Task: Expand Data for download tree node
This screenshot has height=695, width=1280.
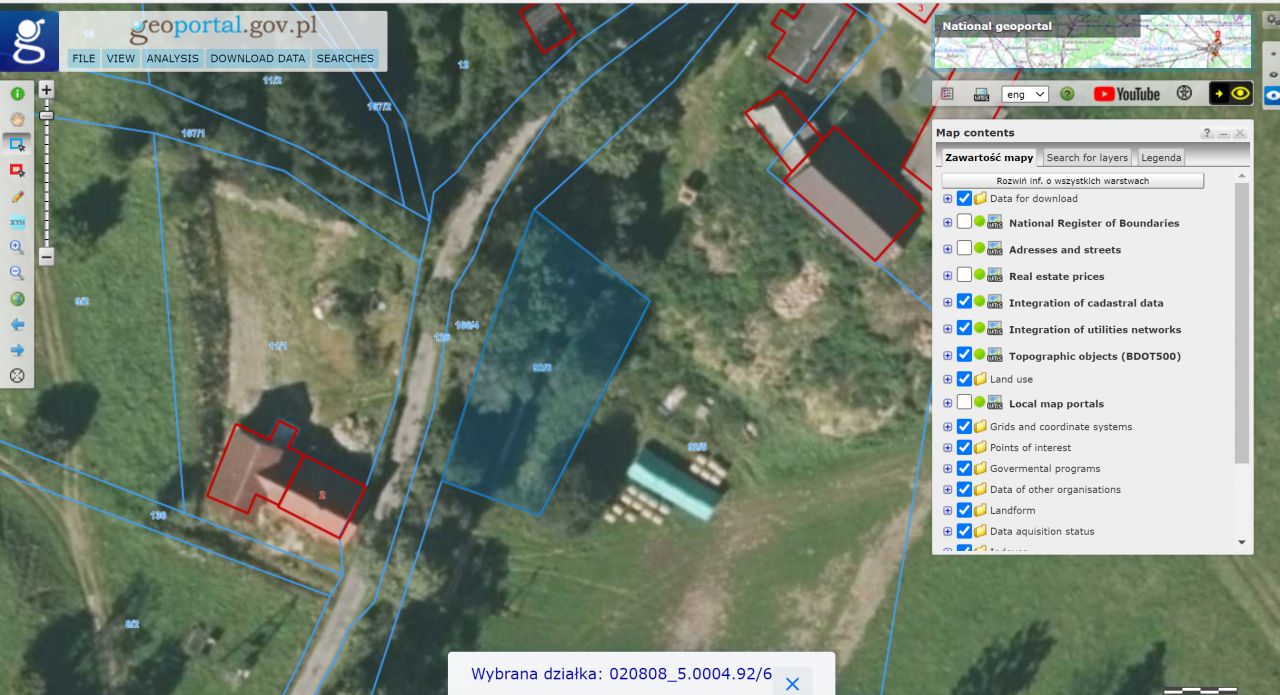Action: [x=948, y=198]
